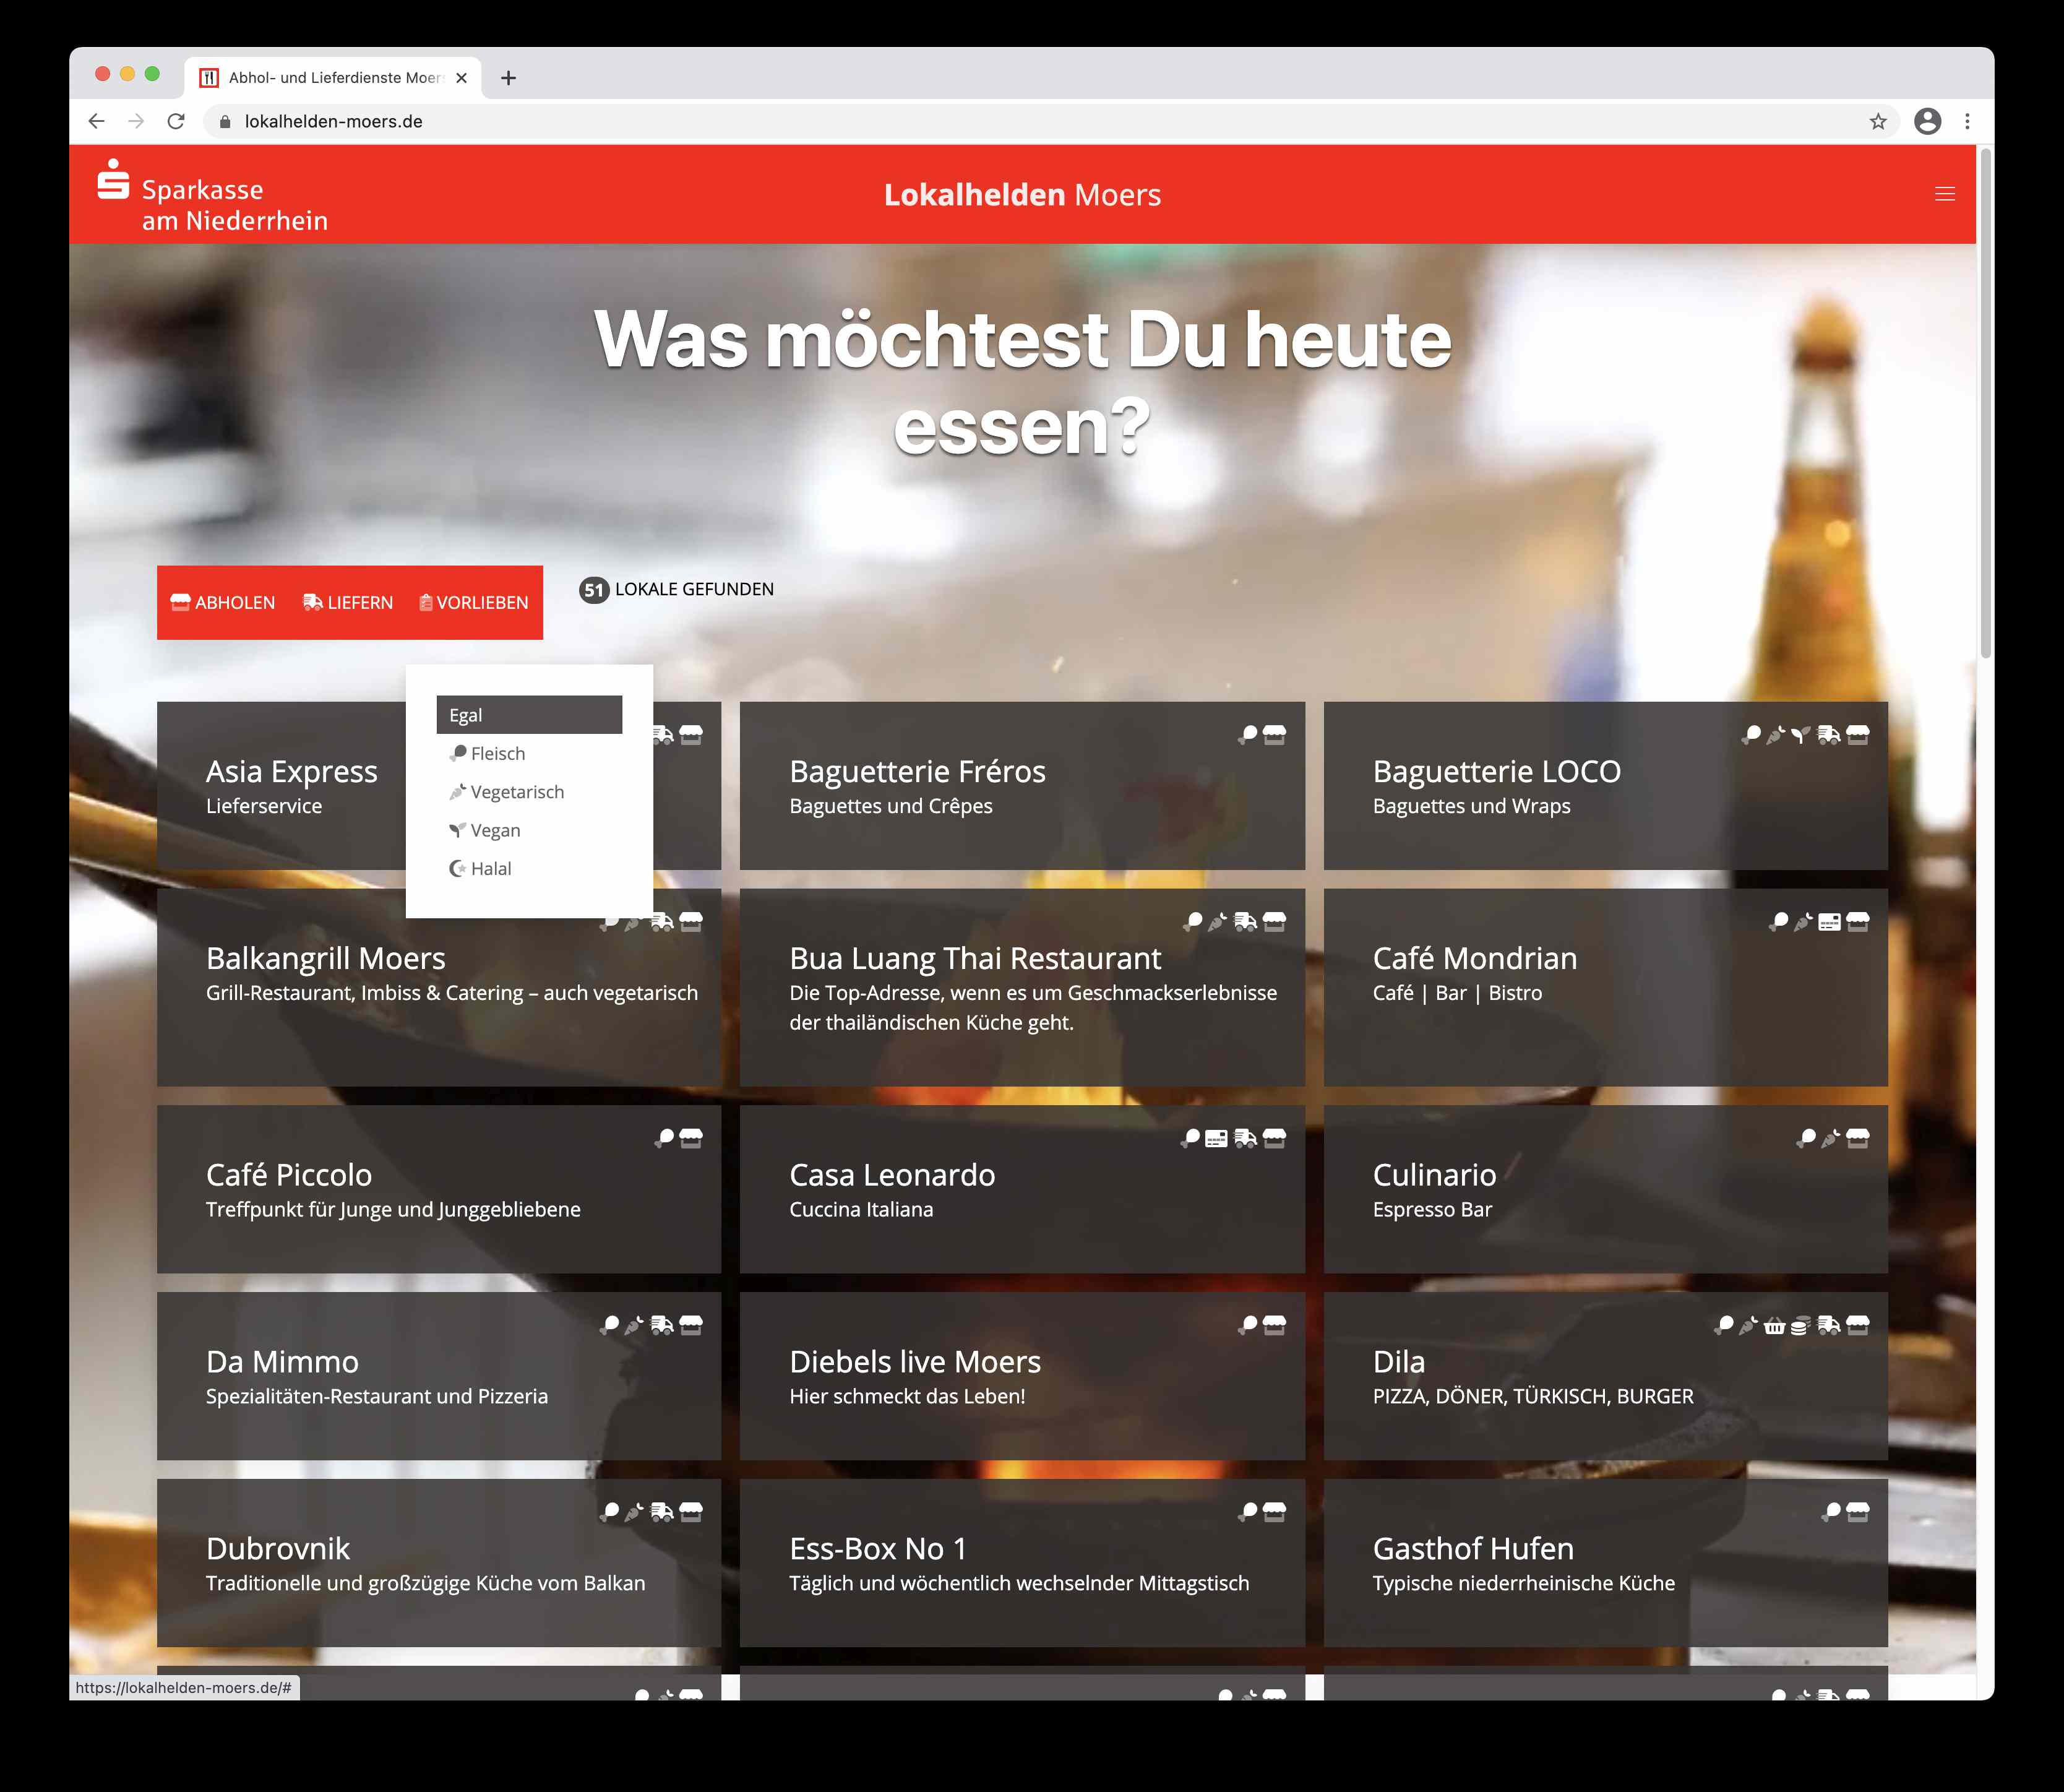Select the Fleisch option in preferences
2064x1792 pixels.
pyautogui.click(x=529, y=754)
